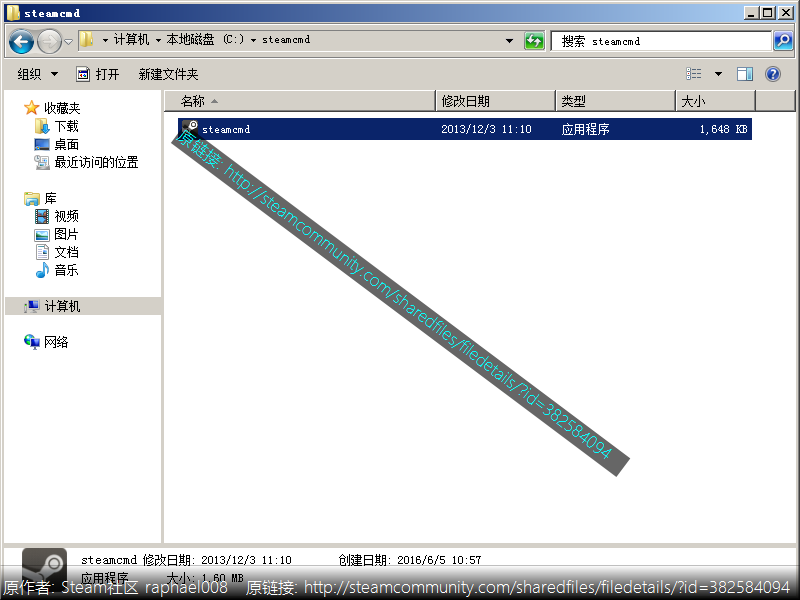Click the search magnifier icon

pyautogui.click(x=783, y=41)
